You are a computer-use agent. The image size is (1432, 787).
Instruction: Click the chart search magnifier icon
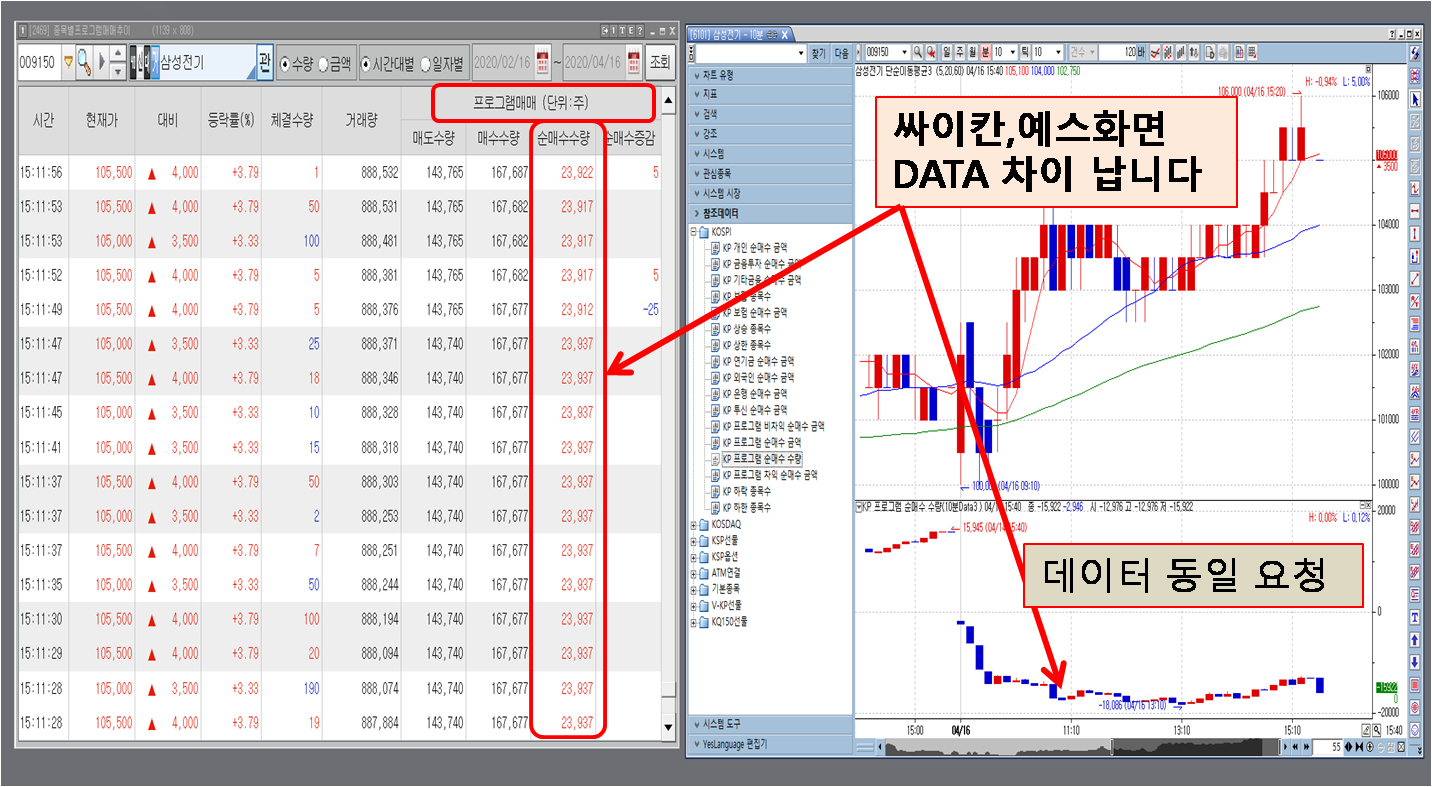click(918, 52)
